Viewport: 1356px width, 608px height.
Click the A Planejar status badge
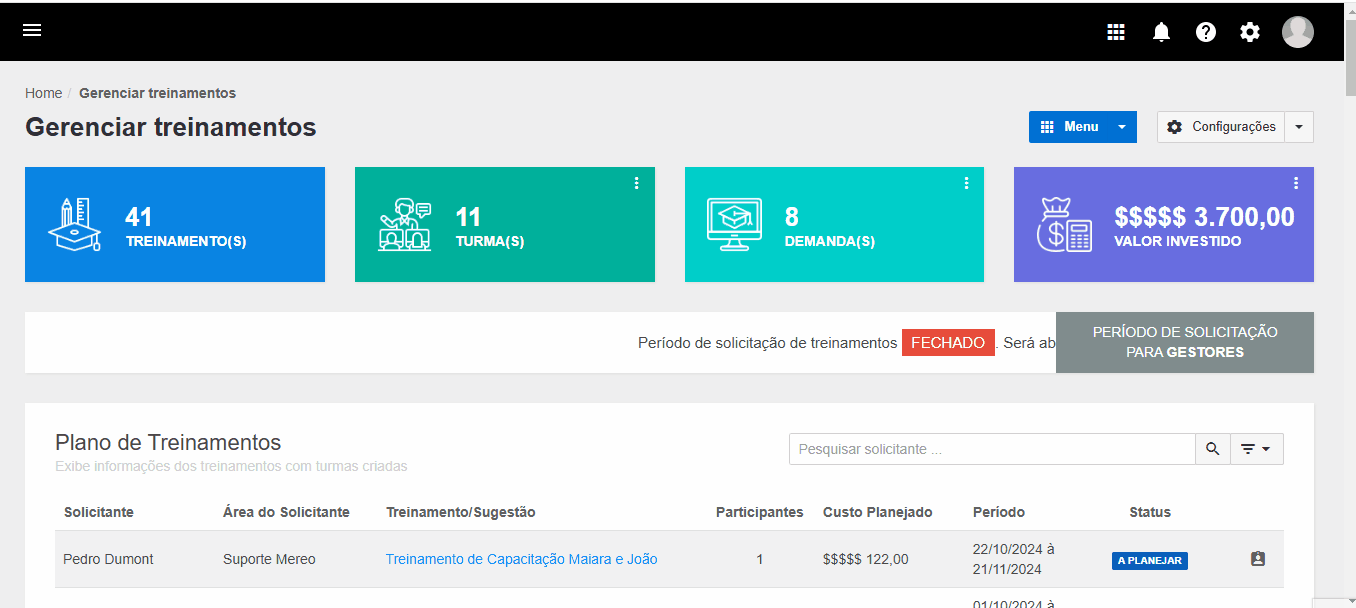[1149, 561]
